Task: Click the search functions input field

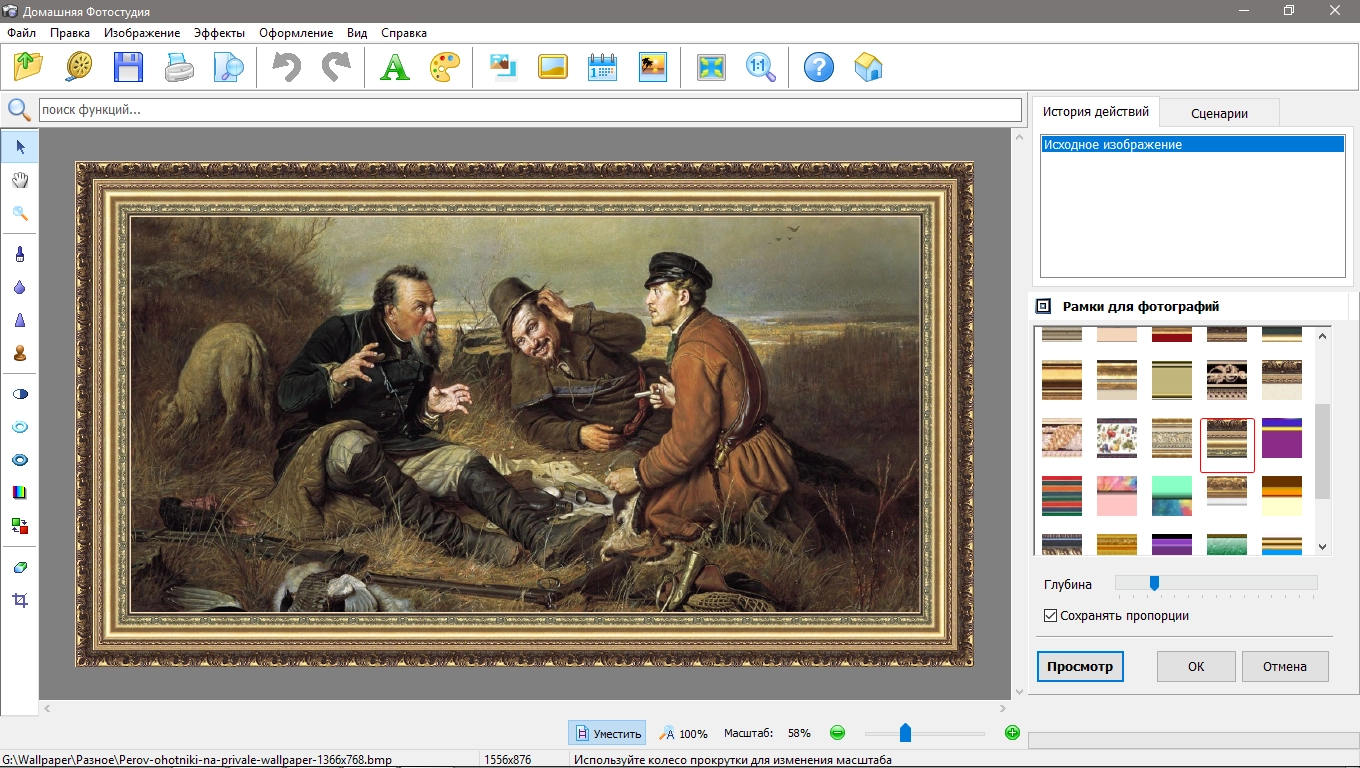Action: [530, 109]
